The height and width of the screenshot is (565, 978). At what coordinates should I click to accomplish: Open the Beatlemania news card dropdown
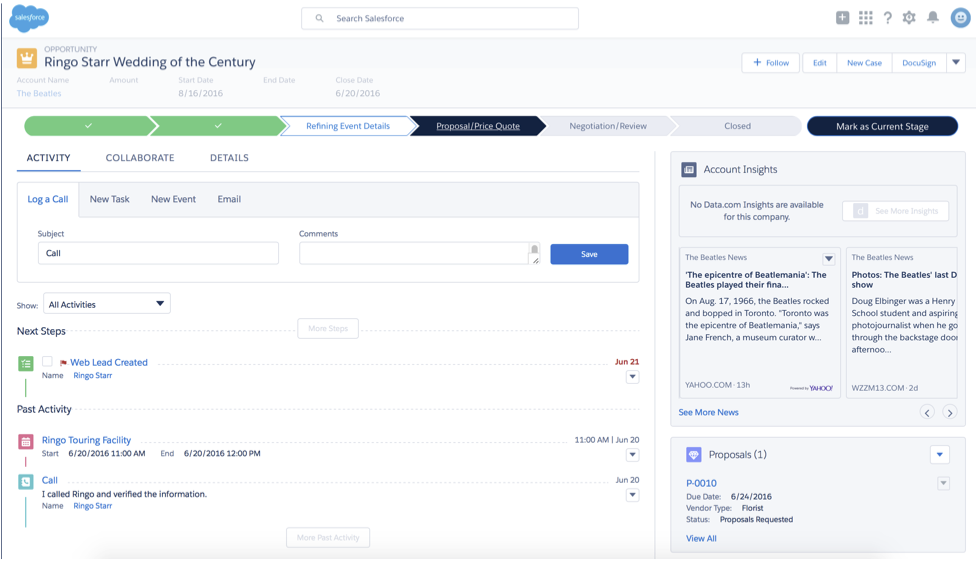pyautogui.click(x=828, y=258)
